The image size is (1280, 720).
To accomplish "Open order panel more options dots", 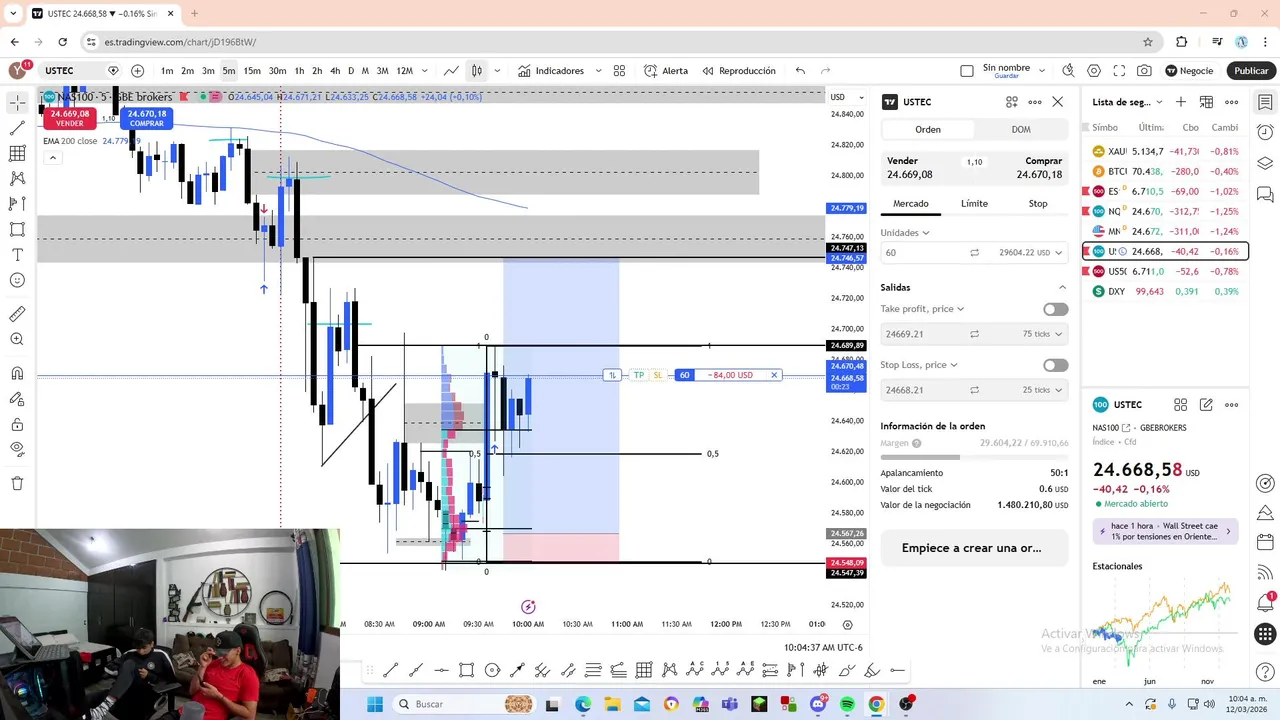I will (1035, 102).
